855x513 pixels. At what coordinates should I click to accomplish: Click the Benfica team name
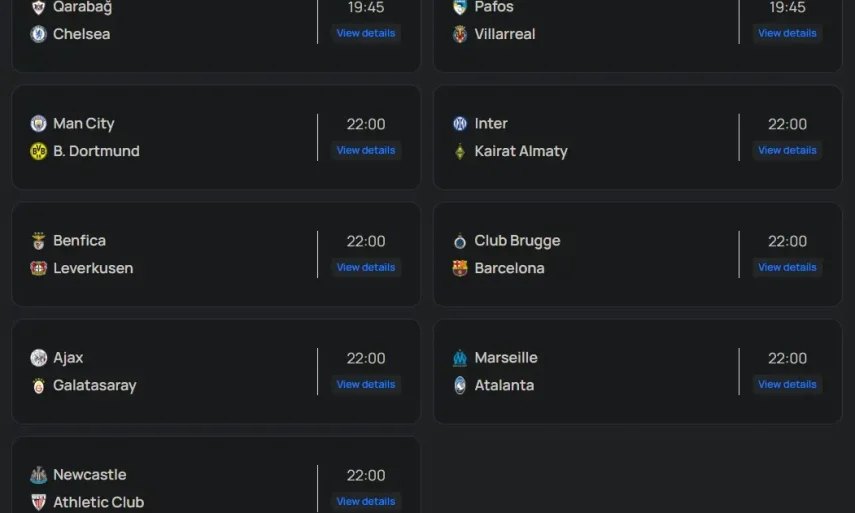coord(79,241)
